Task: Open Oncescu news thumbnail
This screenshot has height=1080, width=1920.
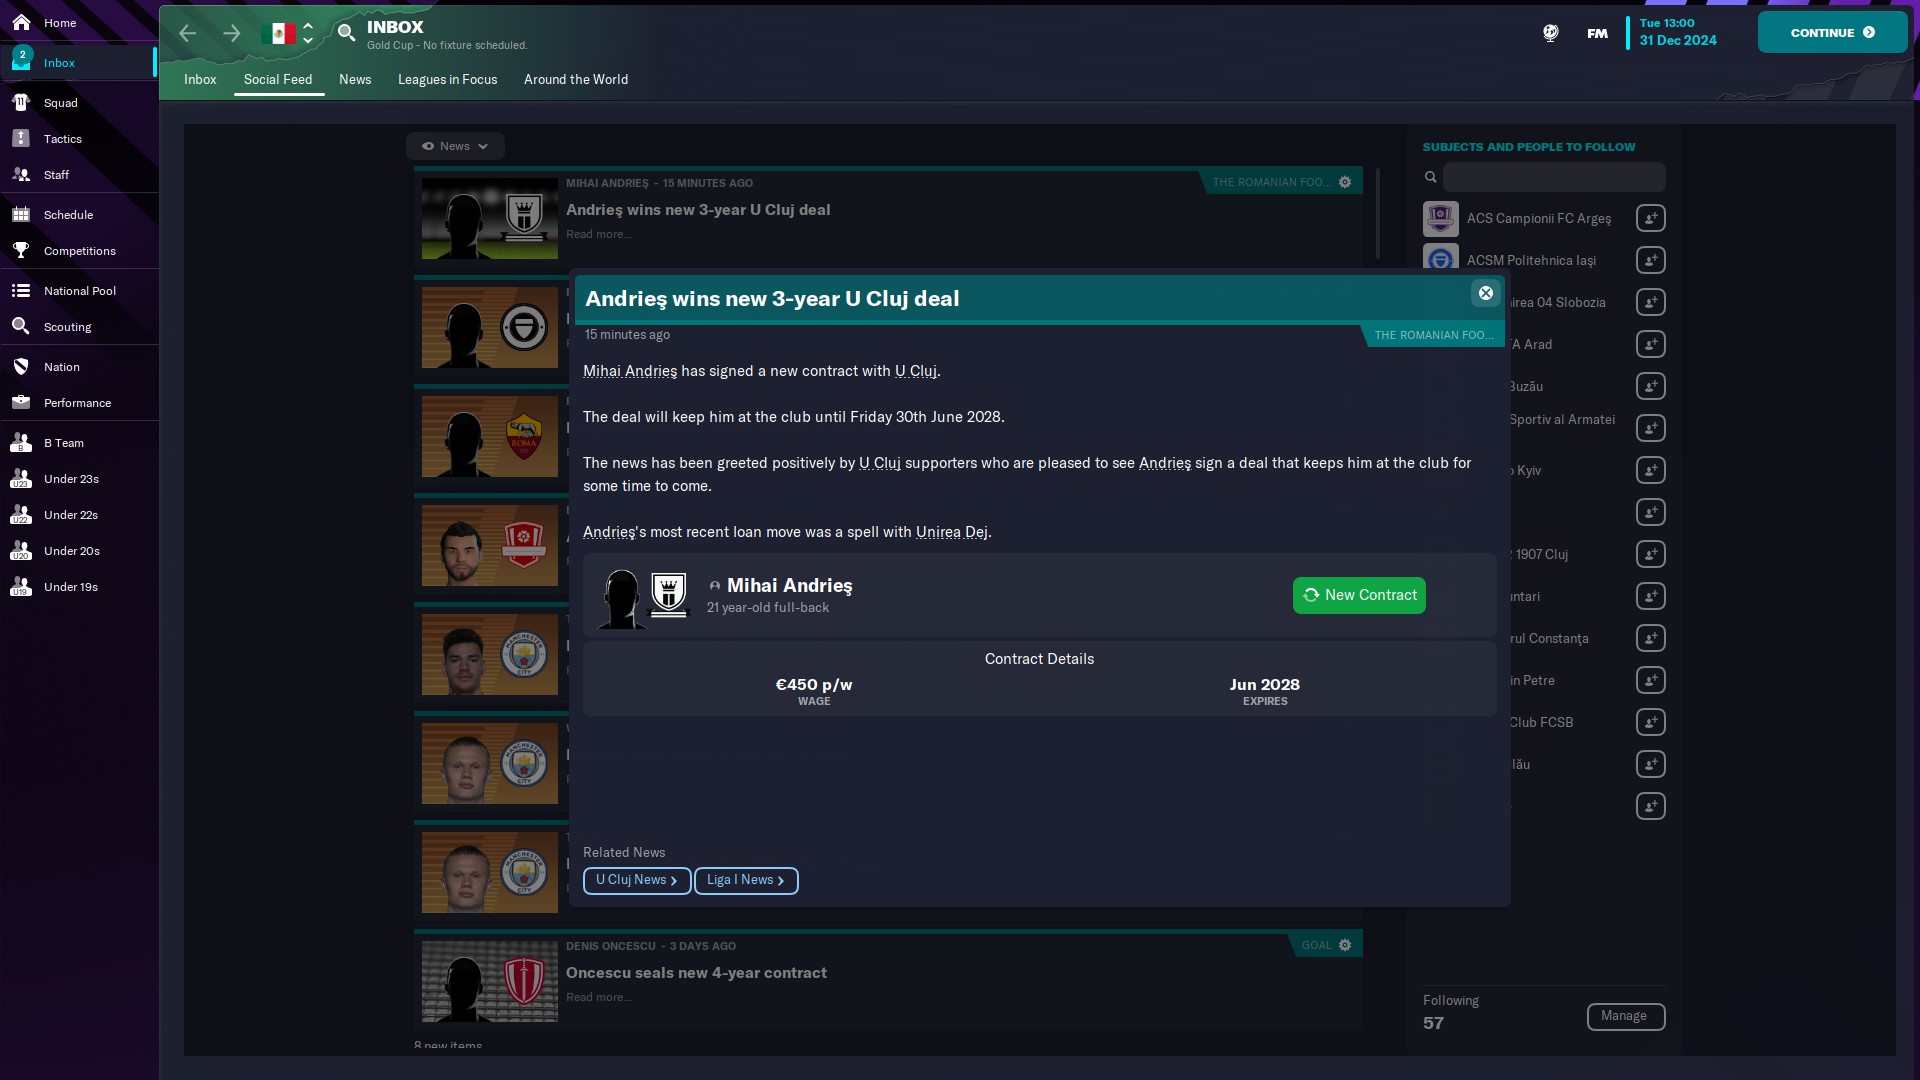Action: [x=490, y=981]
